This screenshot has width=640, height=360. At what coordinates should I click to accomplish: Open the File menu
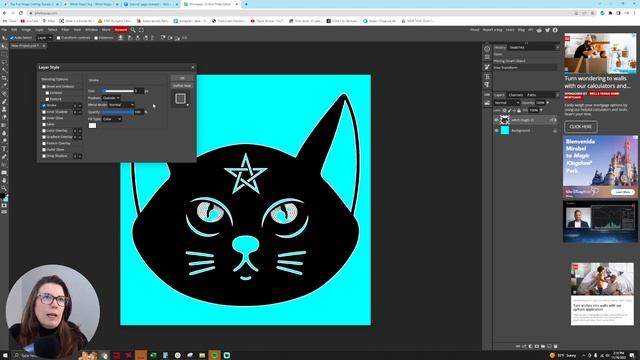point(4,30)
